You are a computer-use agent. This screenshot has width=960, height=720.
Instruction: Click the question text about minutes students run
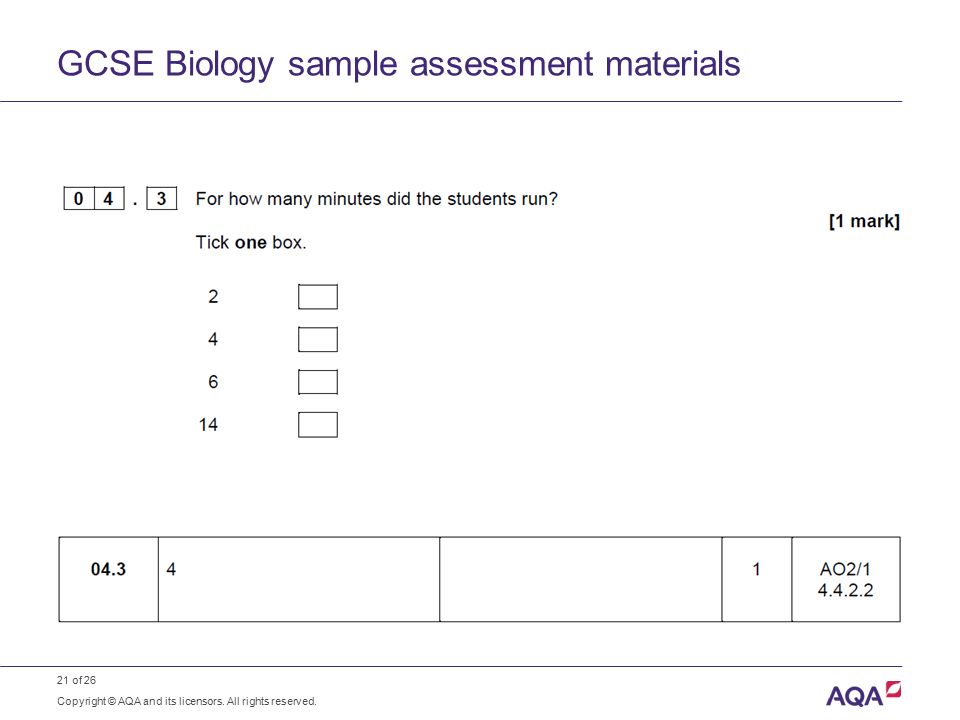click(x=377, y=199)
